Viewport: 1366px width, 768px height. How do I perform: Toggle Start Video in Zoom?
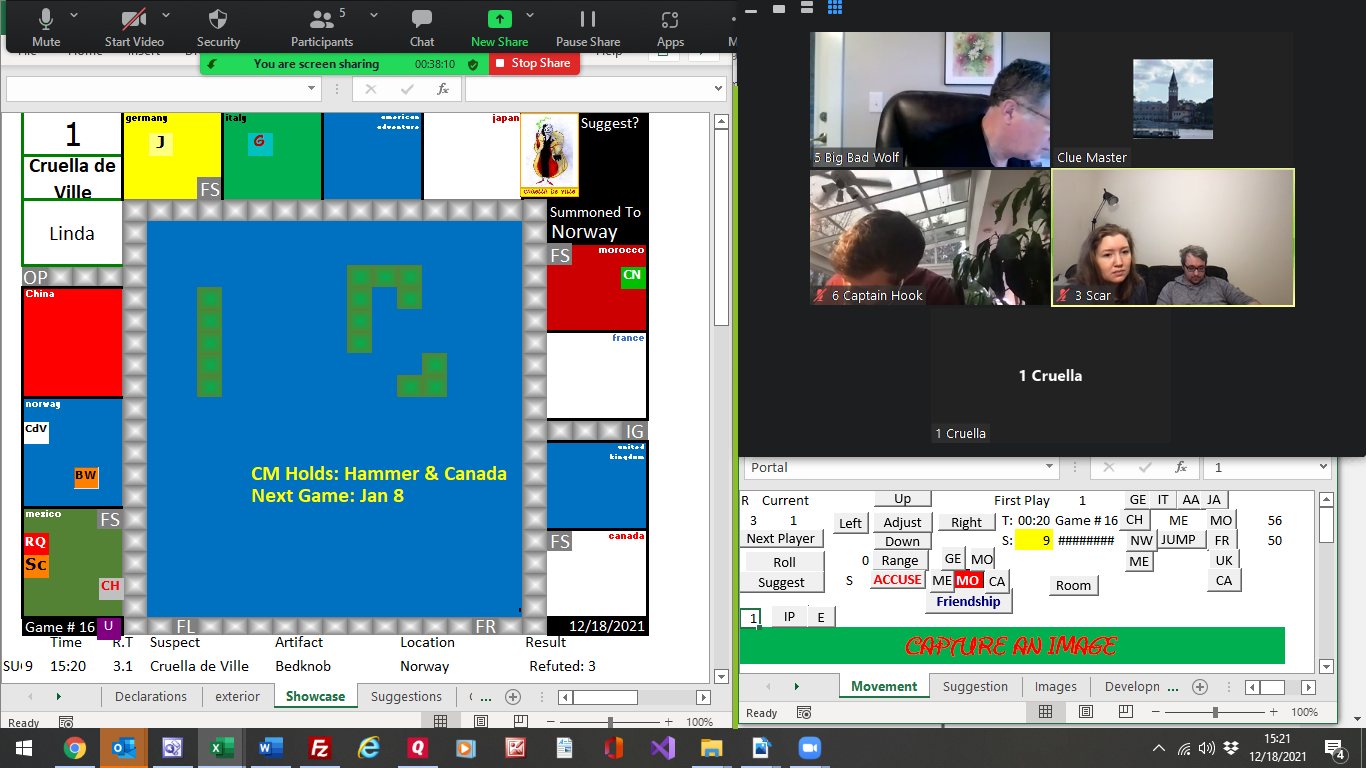[x=134, y=28]
